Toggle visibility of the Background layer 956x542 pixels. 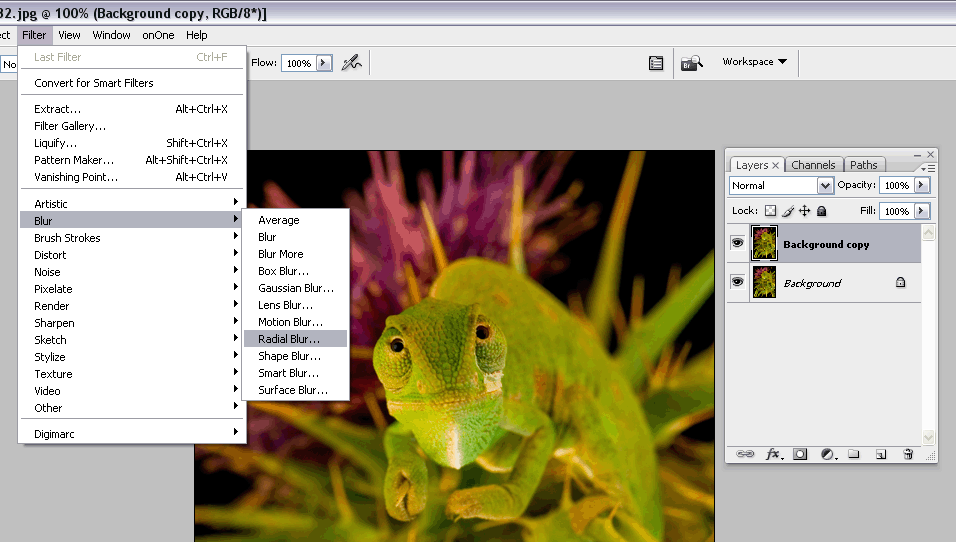coord(738,283)
